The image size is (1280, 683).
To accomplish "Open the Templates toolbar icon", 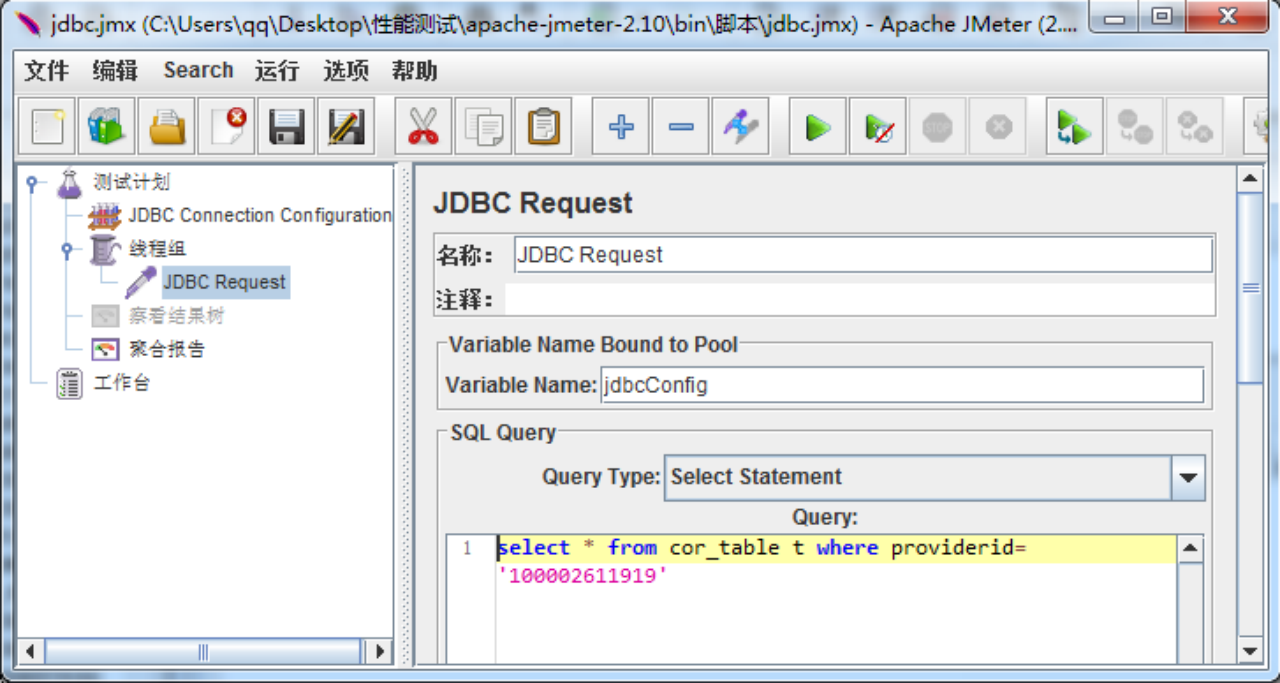I will [106, 127].
